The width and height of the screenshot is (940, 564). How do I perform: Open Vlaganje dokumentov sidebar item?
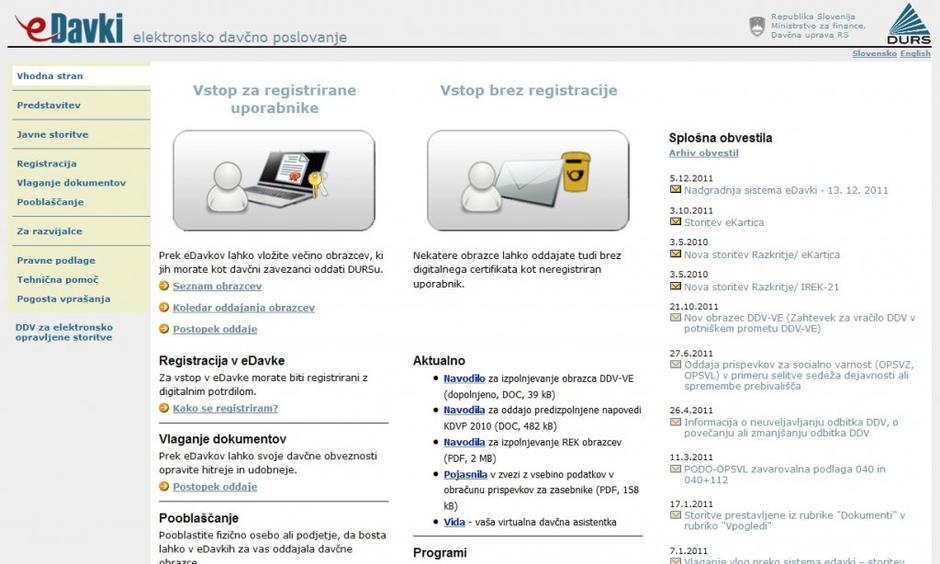[x=71, y=183]
